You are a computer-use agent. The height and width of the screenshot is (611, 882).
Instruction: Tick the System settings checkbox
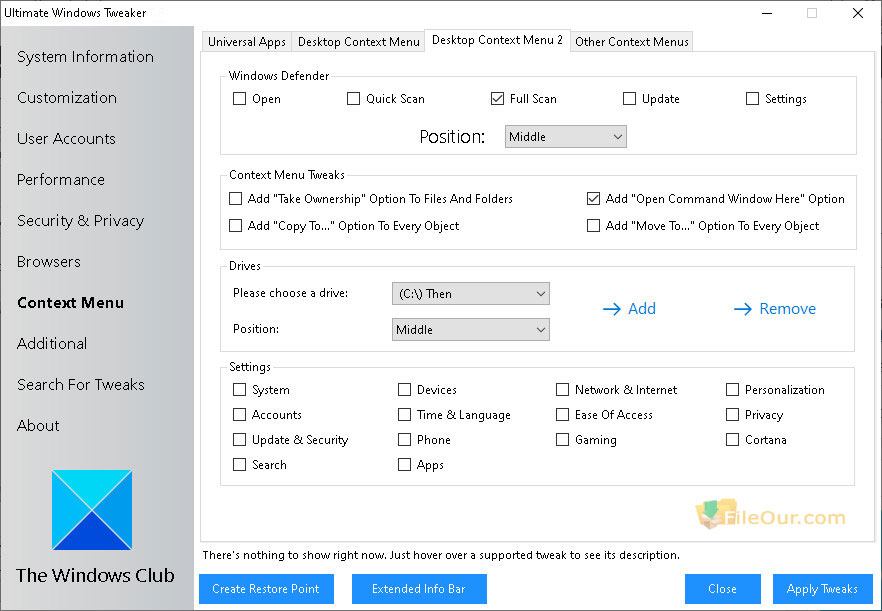coord(240,390)
